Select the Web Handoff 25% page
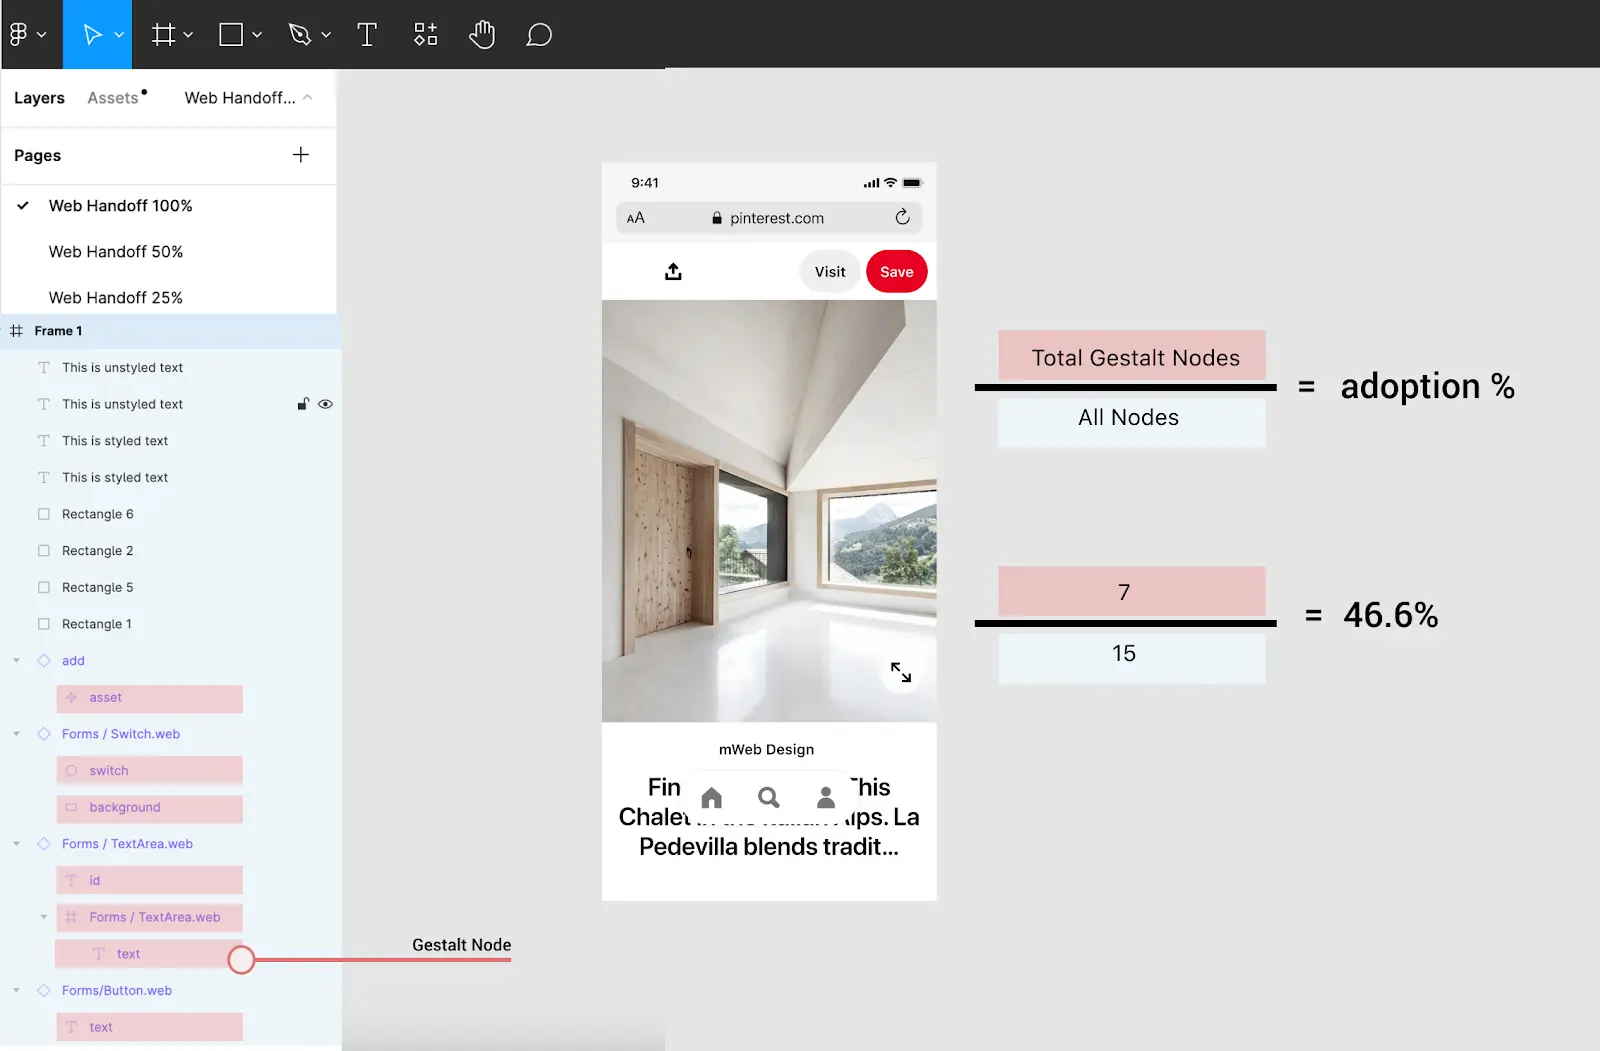This screenshot has width=1600, height=1051. coord(116,298)
